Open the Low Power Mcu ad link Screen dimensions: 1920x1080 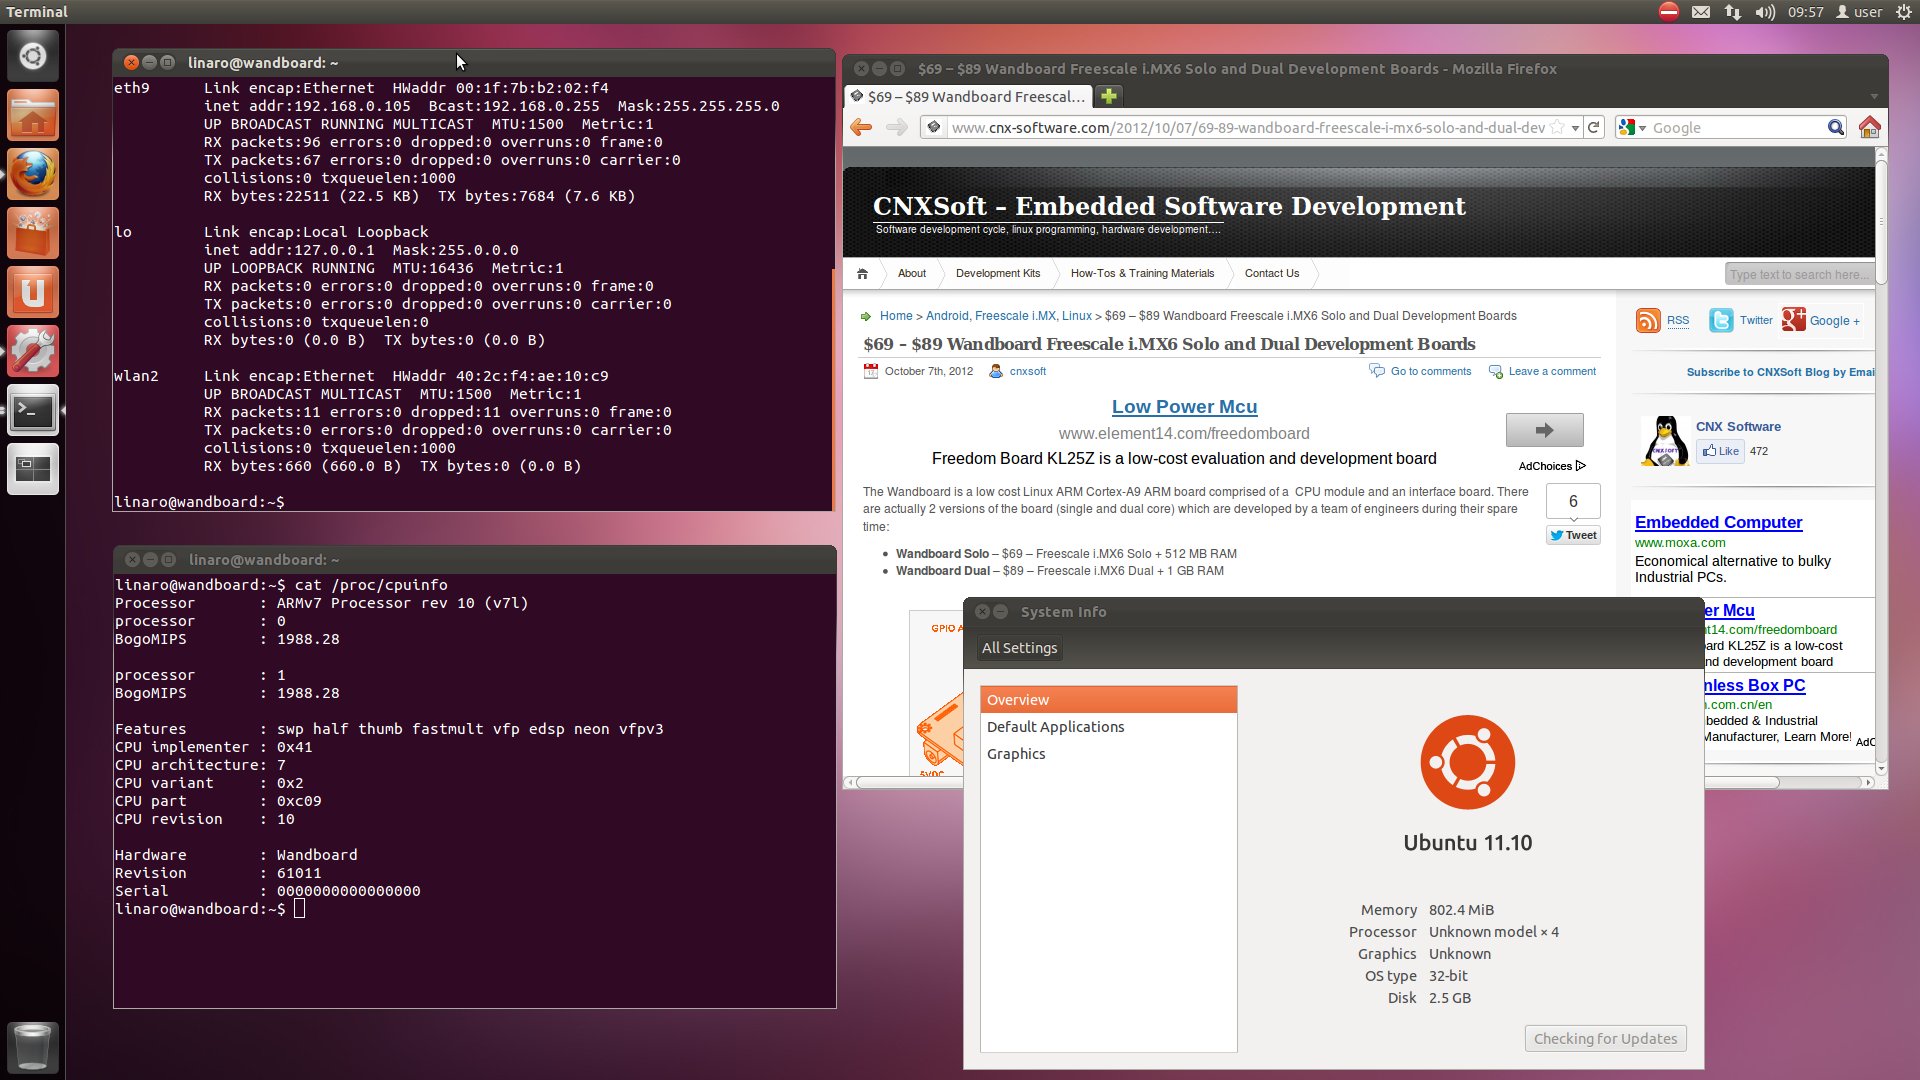click(1184, 406)
